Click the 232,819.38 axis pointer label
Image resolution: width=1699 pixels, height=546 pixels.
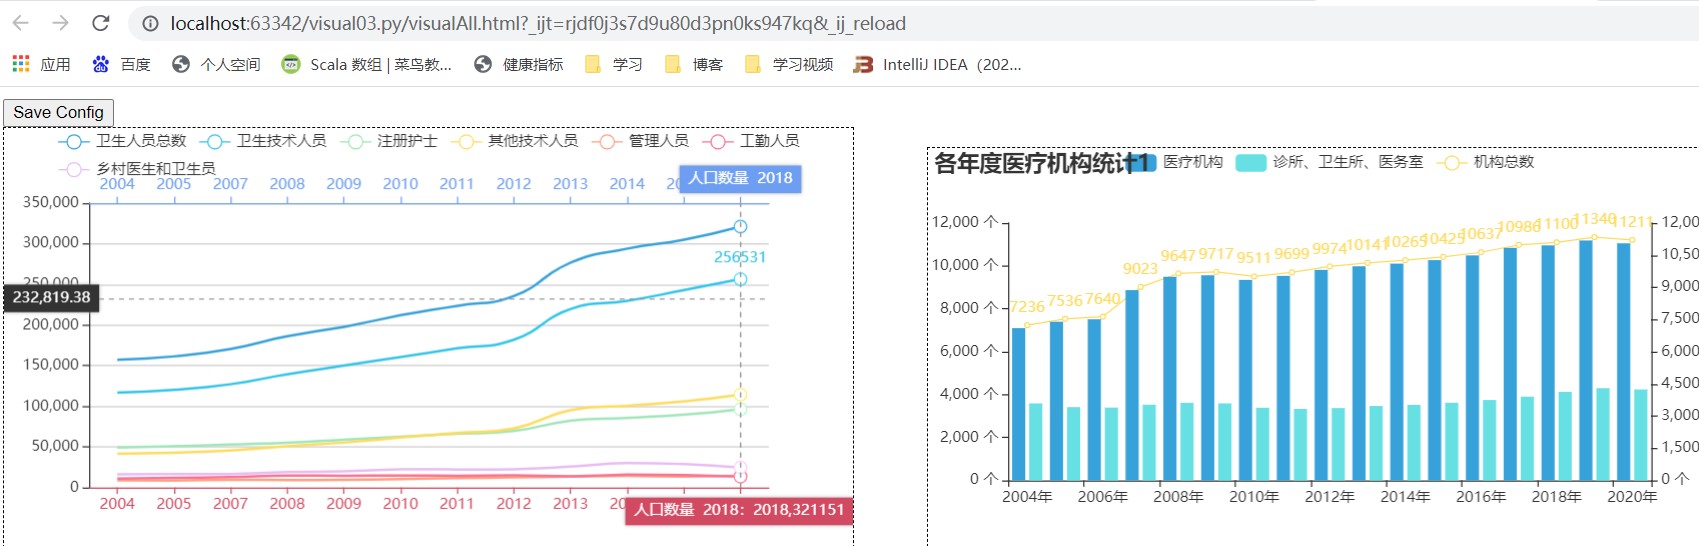pyautogui.click(x=51, y=298)
